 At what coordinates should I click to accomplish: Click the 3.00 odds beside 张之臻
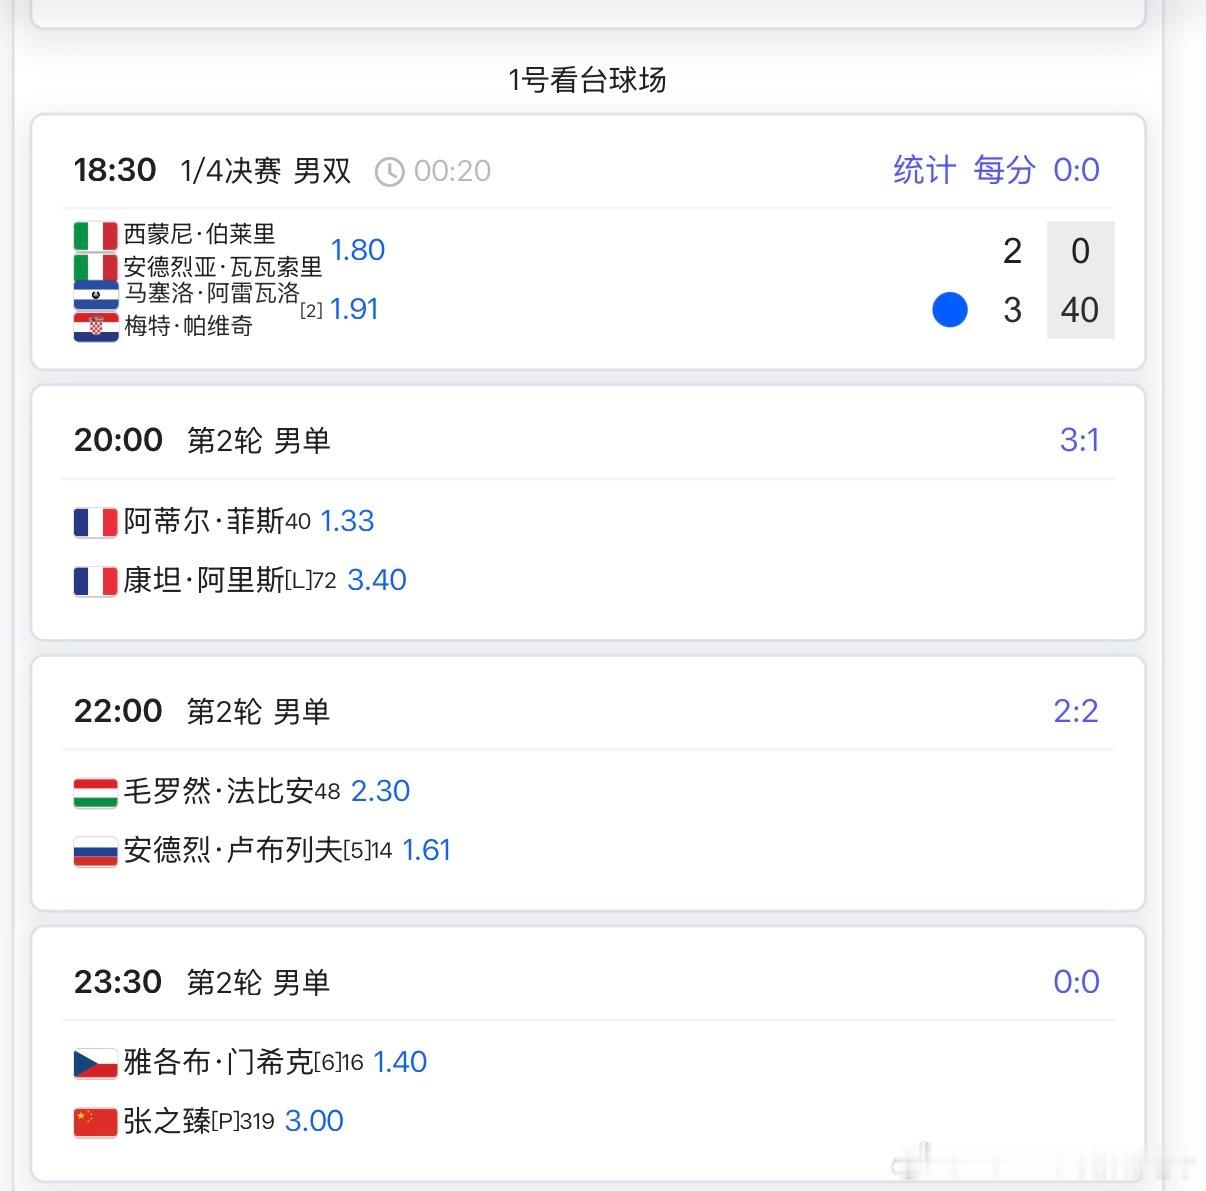314,1120
